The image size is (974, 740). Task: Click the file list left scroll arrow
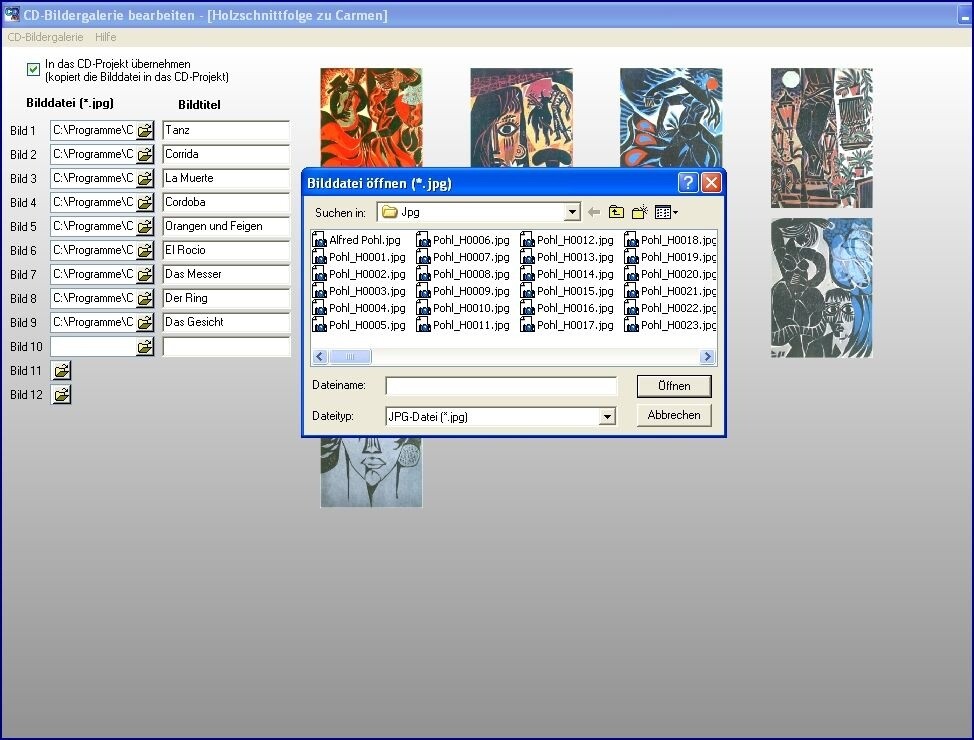tap(320, 357)
